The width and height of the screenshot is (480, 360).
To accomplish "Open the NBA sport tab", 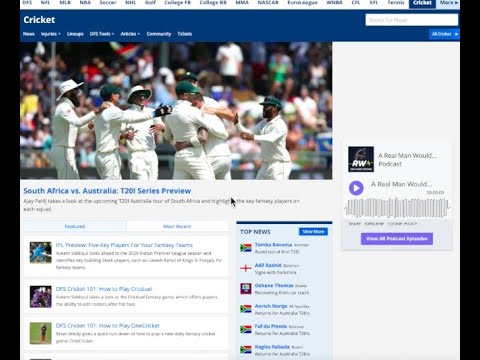I will coord(85,3).
